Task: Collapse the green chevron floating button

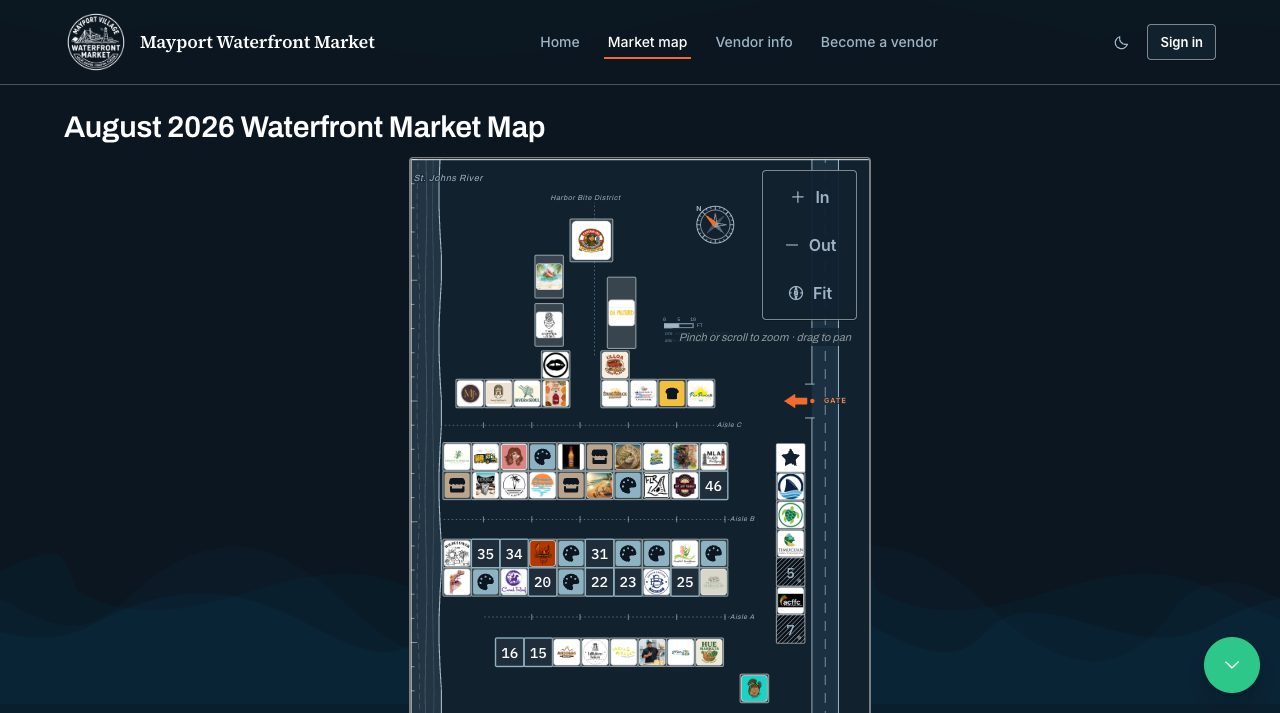Action: 1232,665
